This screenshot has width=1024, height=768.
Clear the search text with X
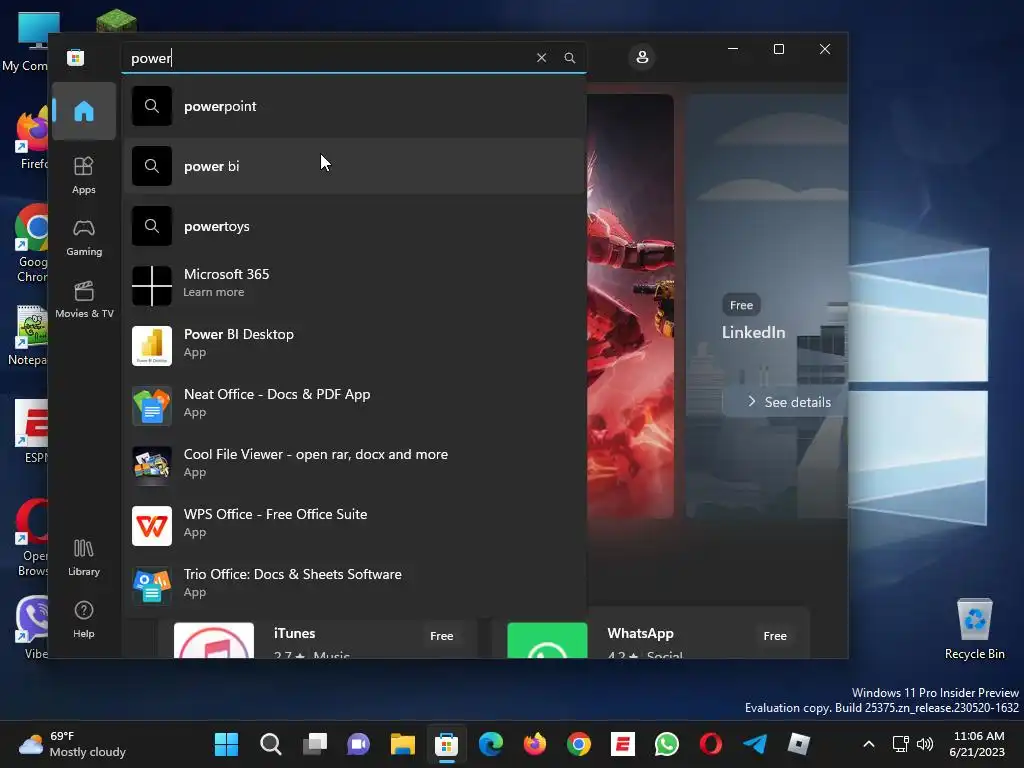(541, 57)
